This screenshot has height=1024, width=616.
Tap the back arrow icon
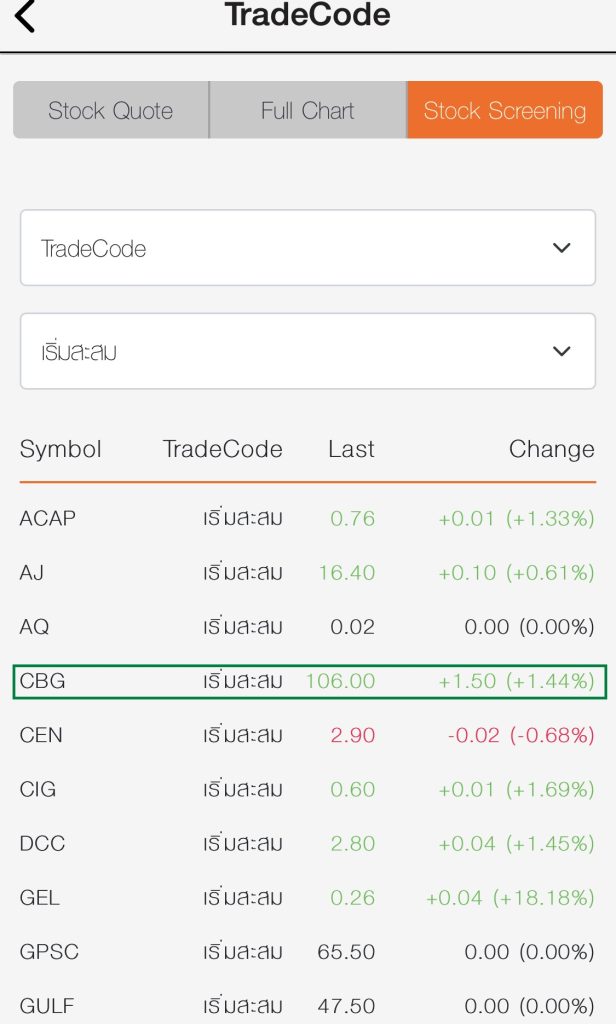point(25,16)
